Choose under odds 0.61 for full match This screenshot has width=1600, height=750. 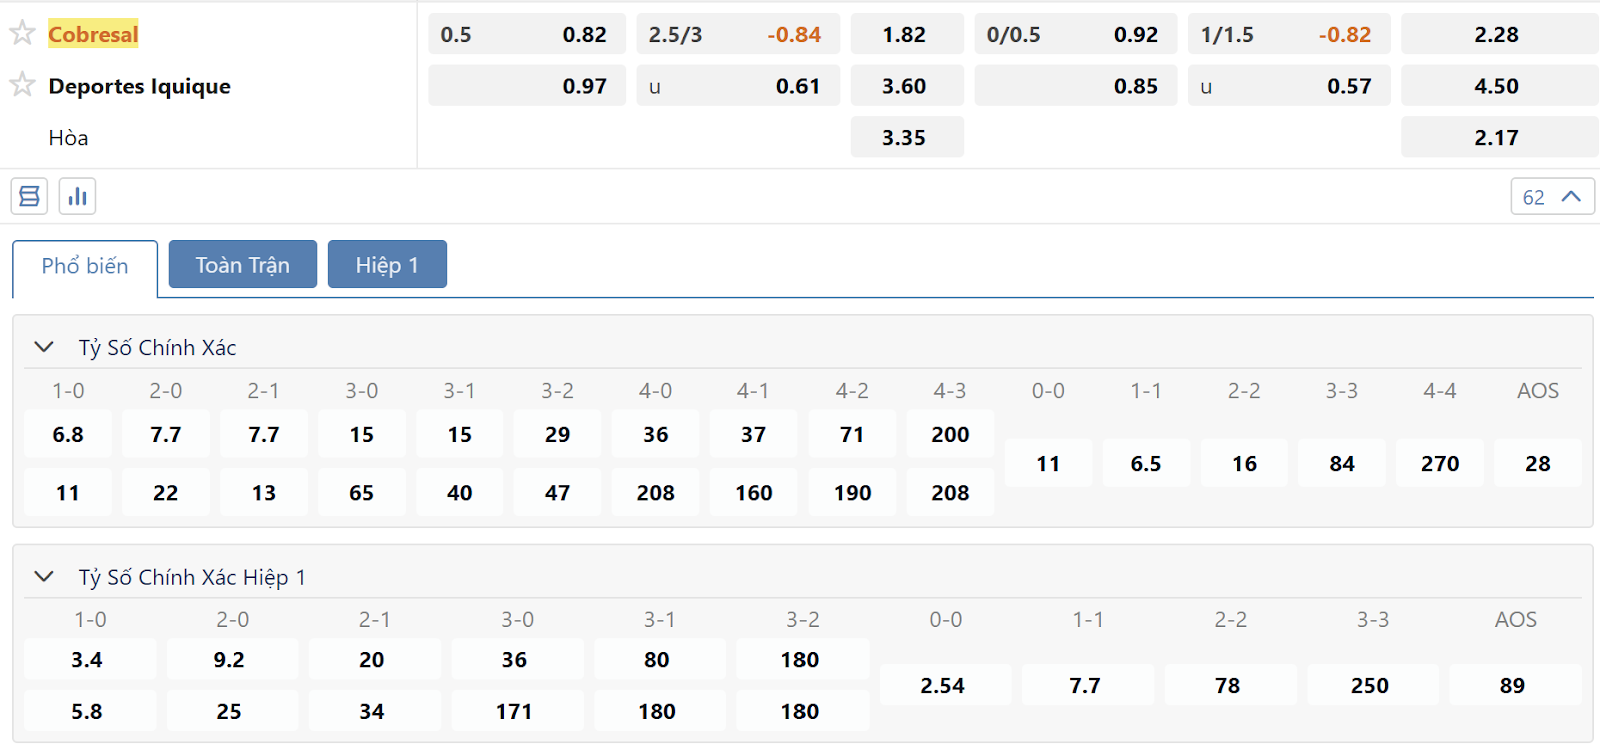click(x=738, y=86)
